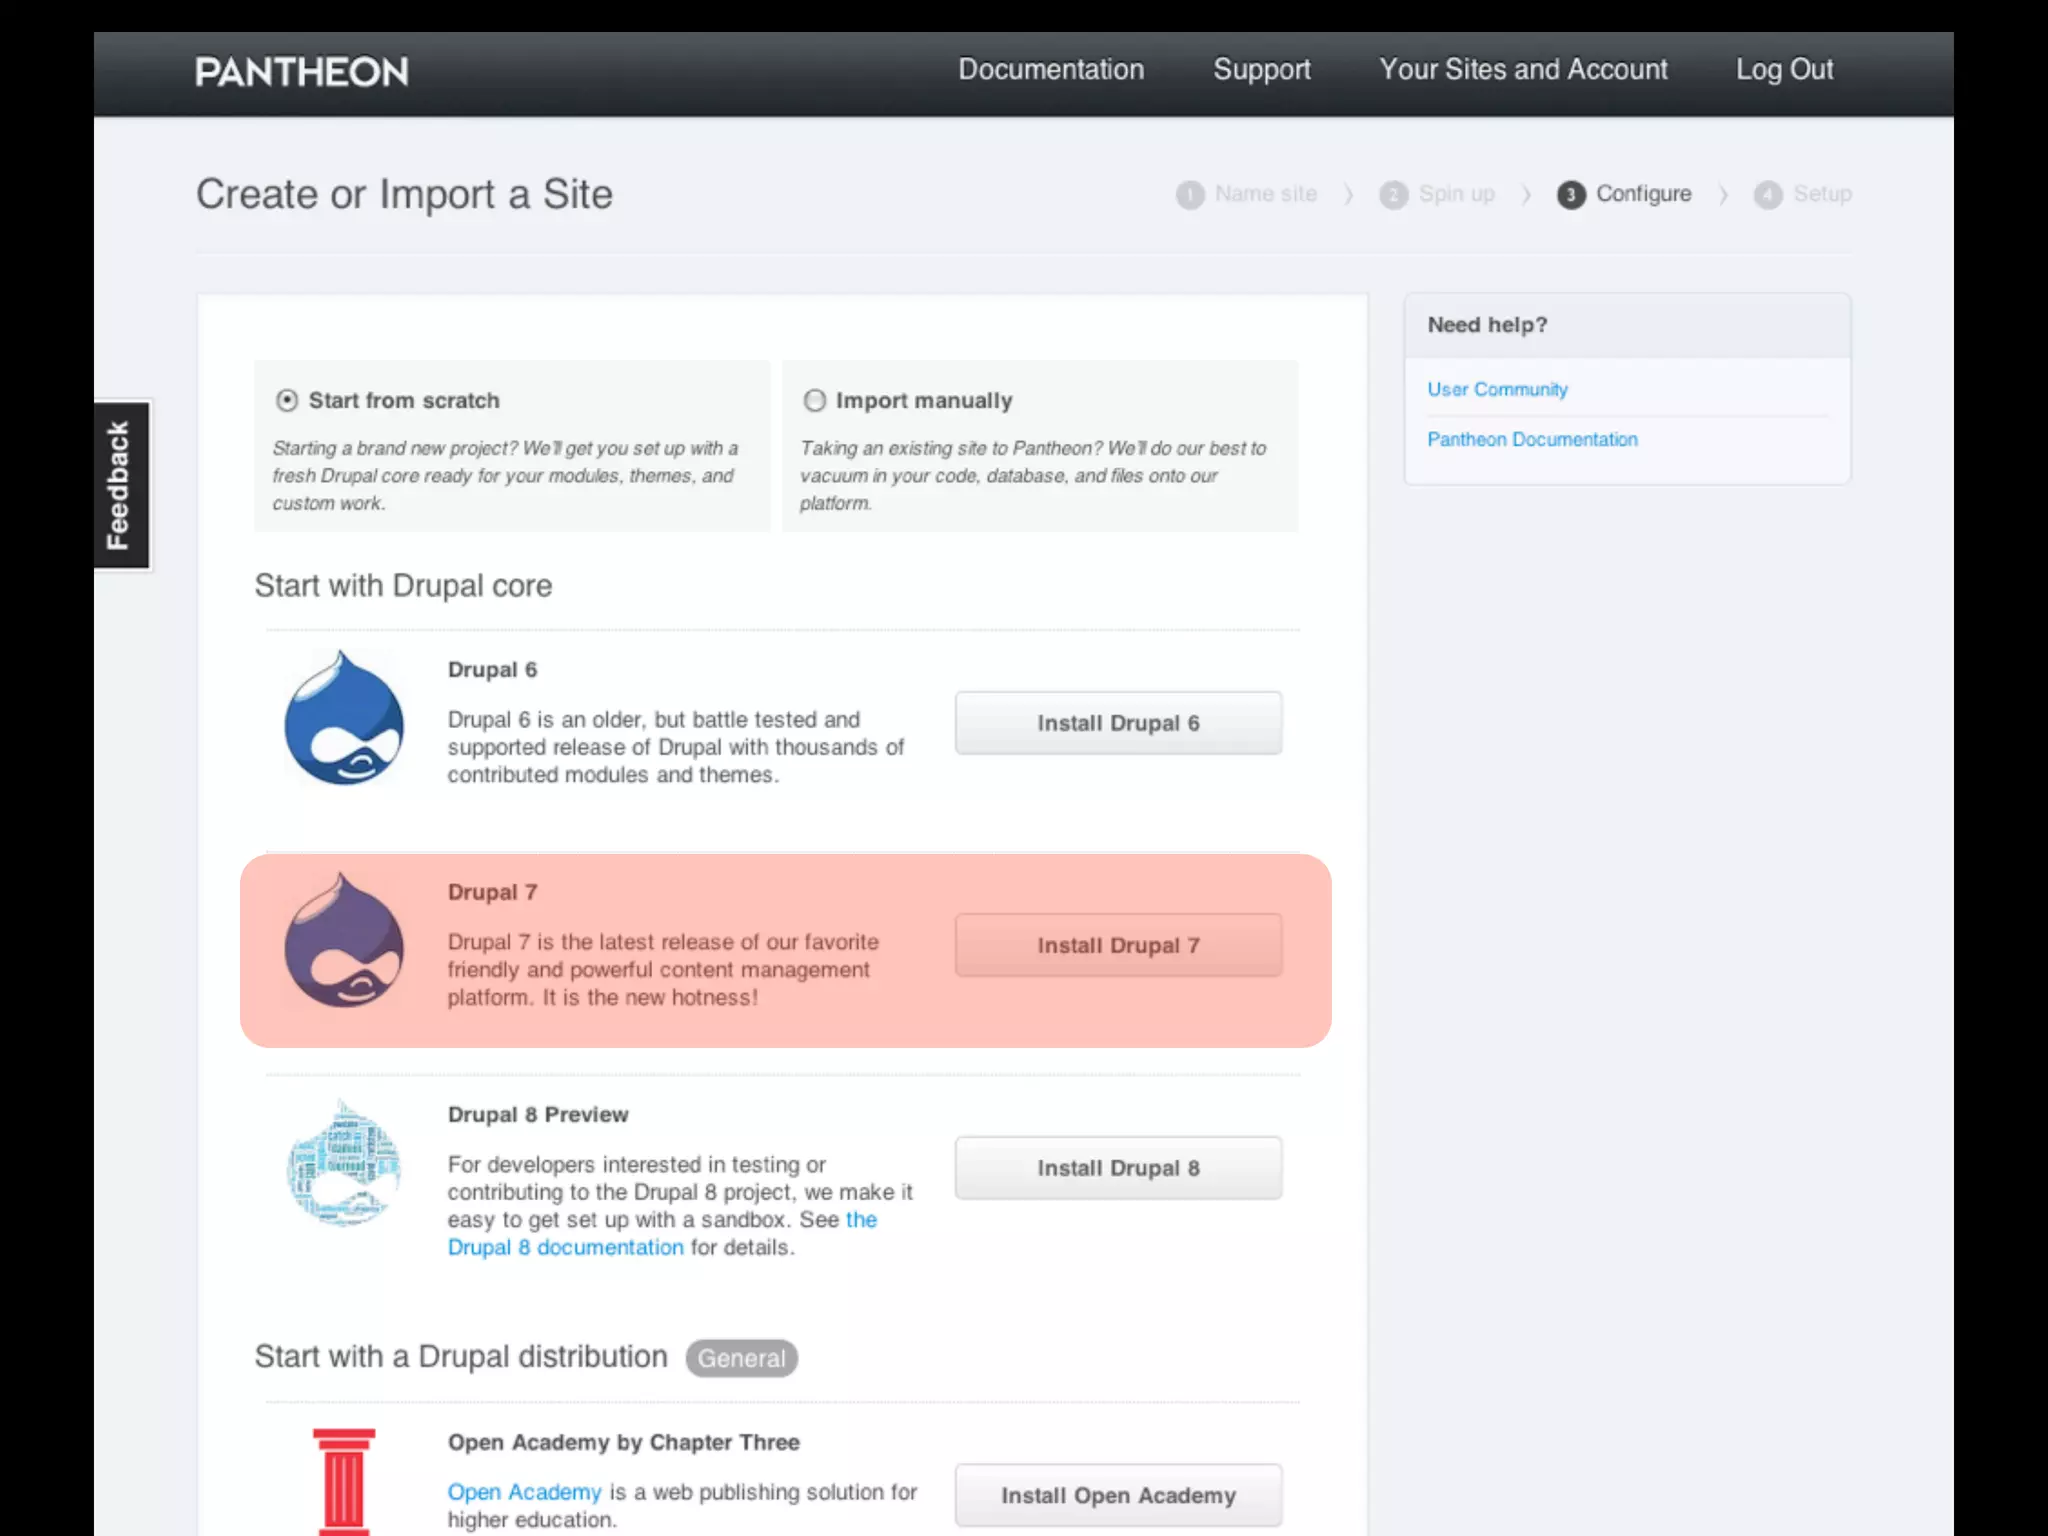Click the Drupal 8 Preview word-cloud icon

pos(344,1163)
